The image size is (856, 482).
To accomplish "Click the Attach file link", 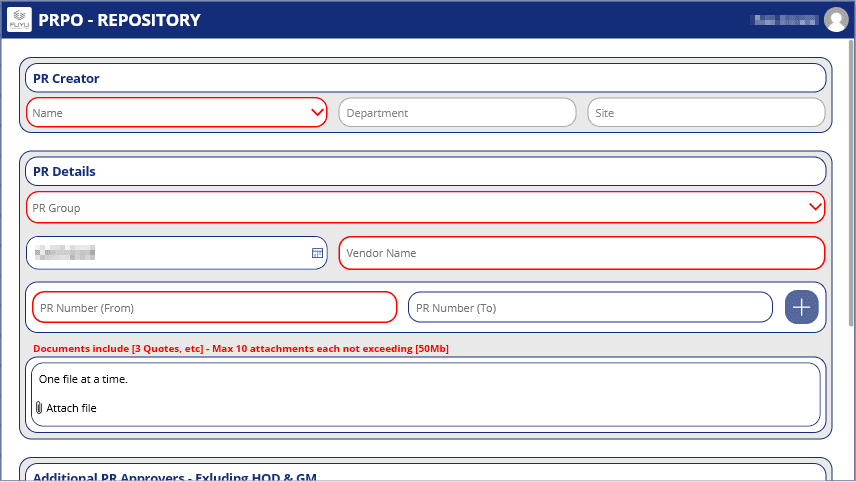I will pos(71,408).
